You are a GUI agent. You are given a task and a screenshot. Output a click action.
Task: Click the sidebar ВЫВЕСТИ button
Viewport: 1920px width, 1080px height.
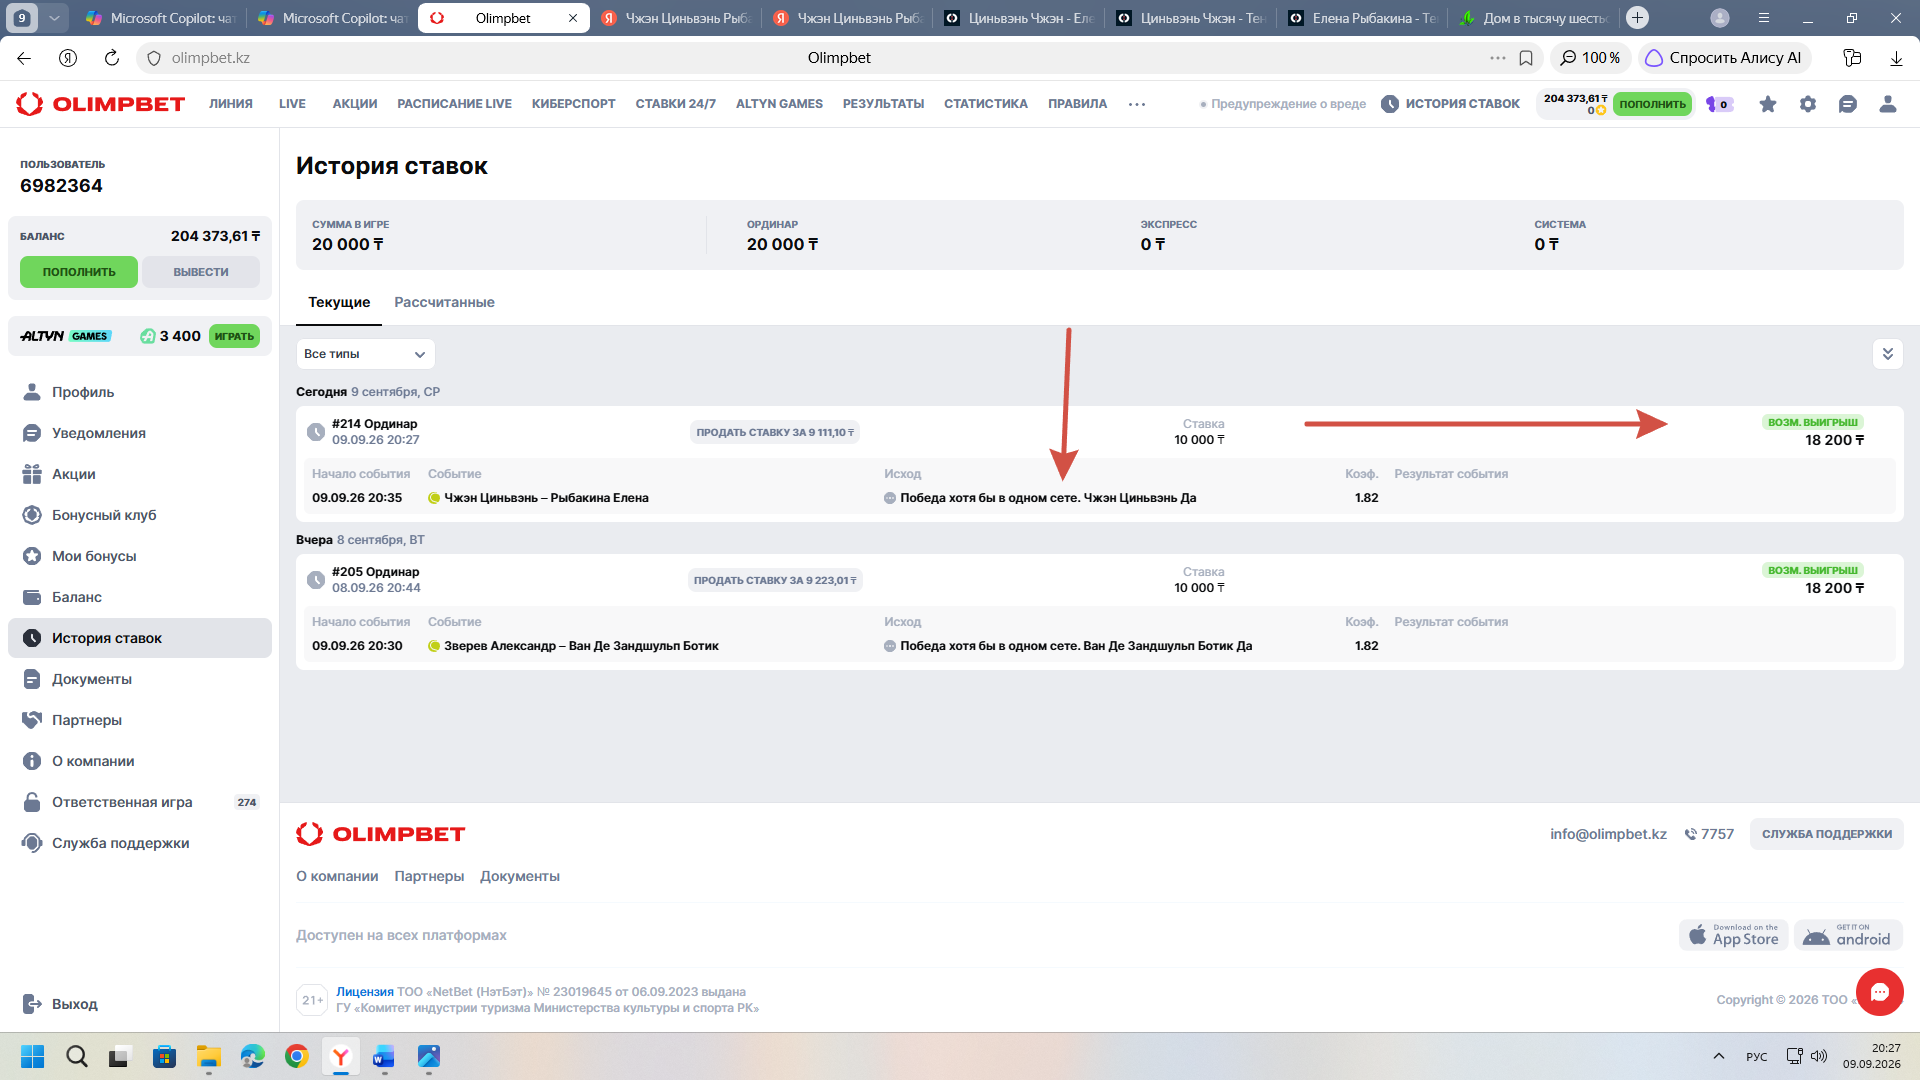pos(201,272)
